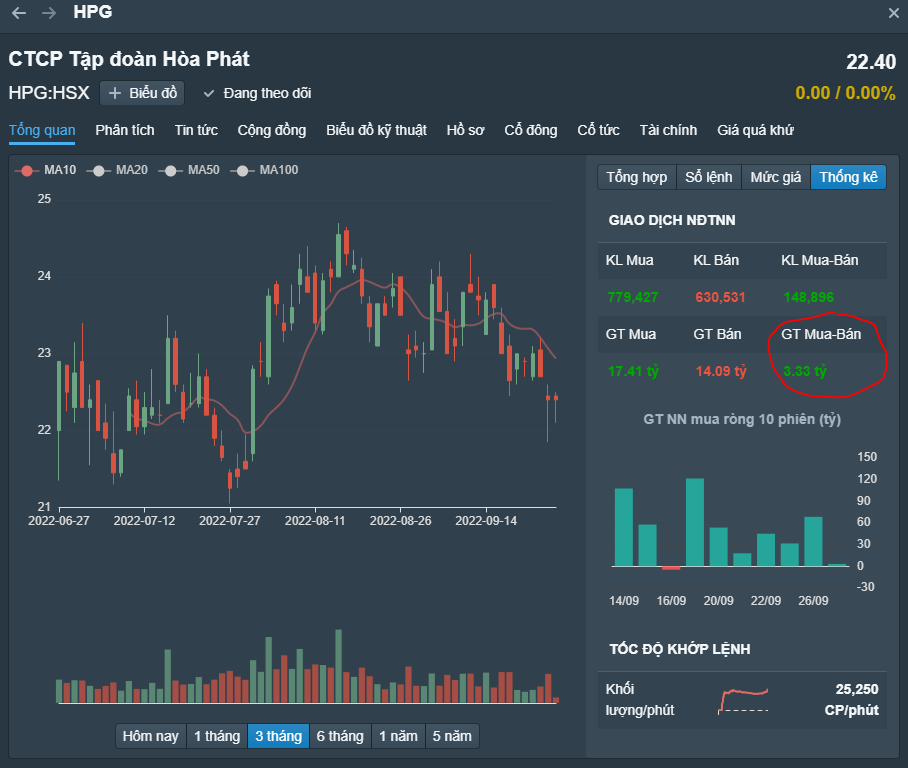This screenshot has height=768, width=908.
Task: Set chart range to 6 tháng
Action: [x=340, y=736]
